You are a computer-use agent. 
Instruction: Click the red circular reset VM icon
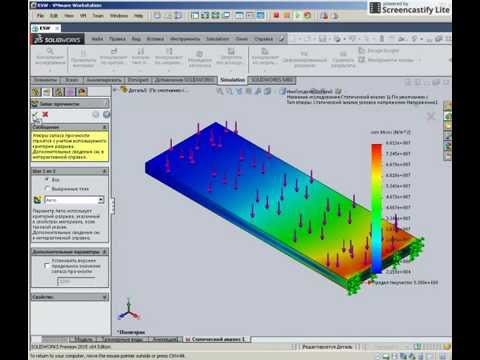(x=307, y=15)
